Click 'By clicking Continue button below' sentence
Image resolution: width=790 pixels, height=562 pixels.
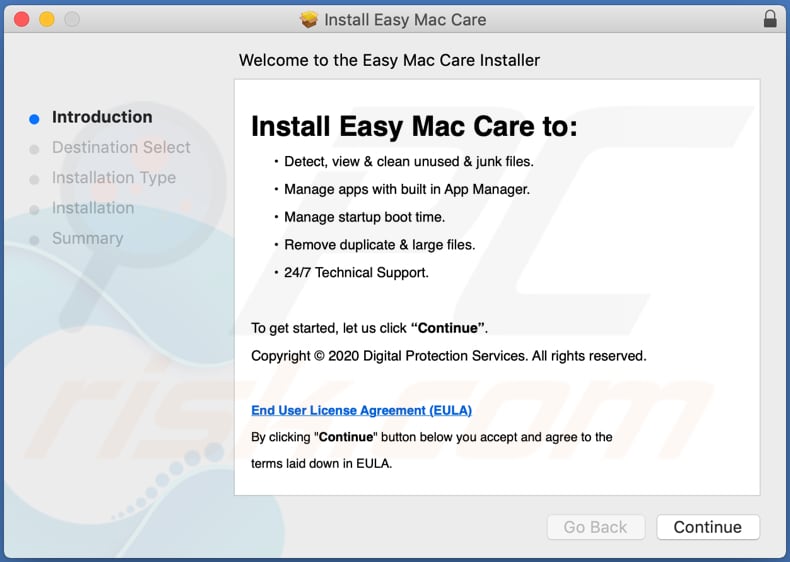coord(432,437)
